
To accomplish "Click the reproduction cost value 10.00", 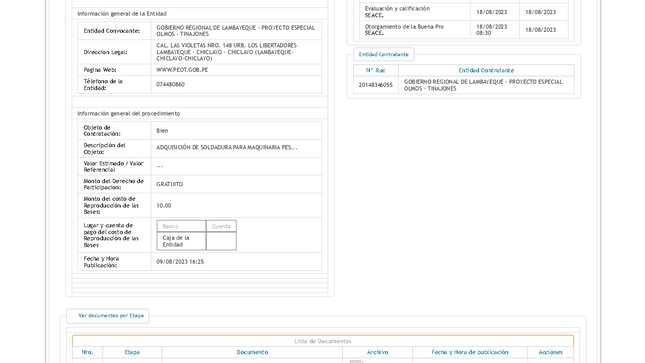I will 164,206.
